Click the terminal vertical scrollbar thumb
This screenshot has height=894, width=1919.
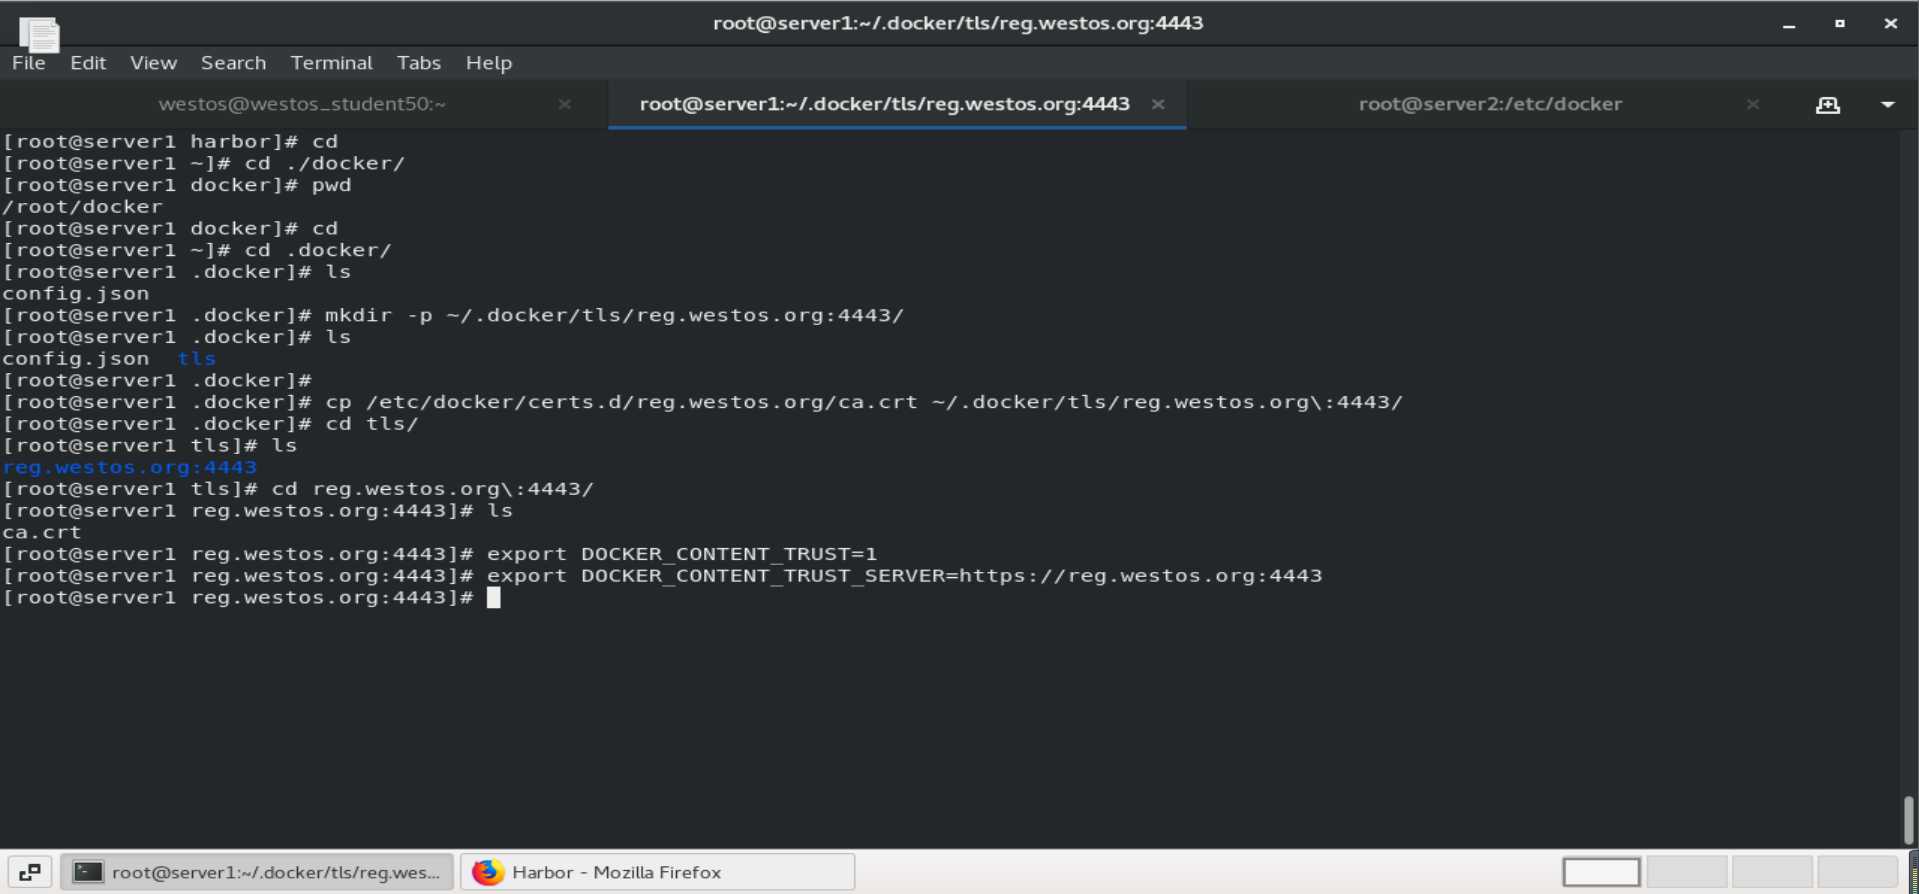pyautogui.click(x=1908, y=820)
